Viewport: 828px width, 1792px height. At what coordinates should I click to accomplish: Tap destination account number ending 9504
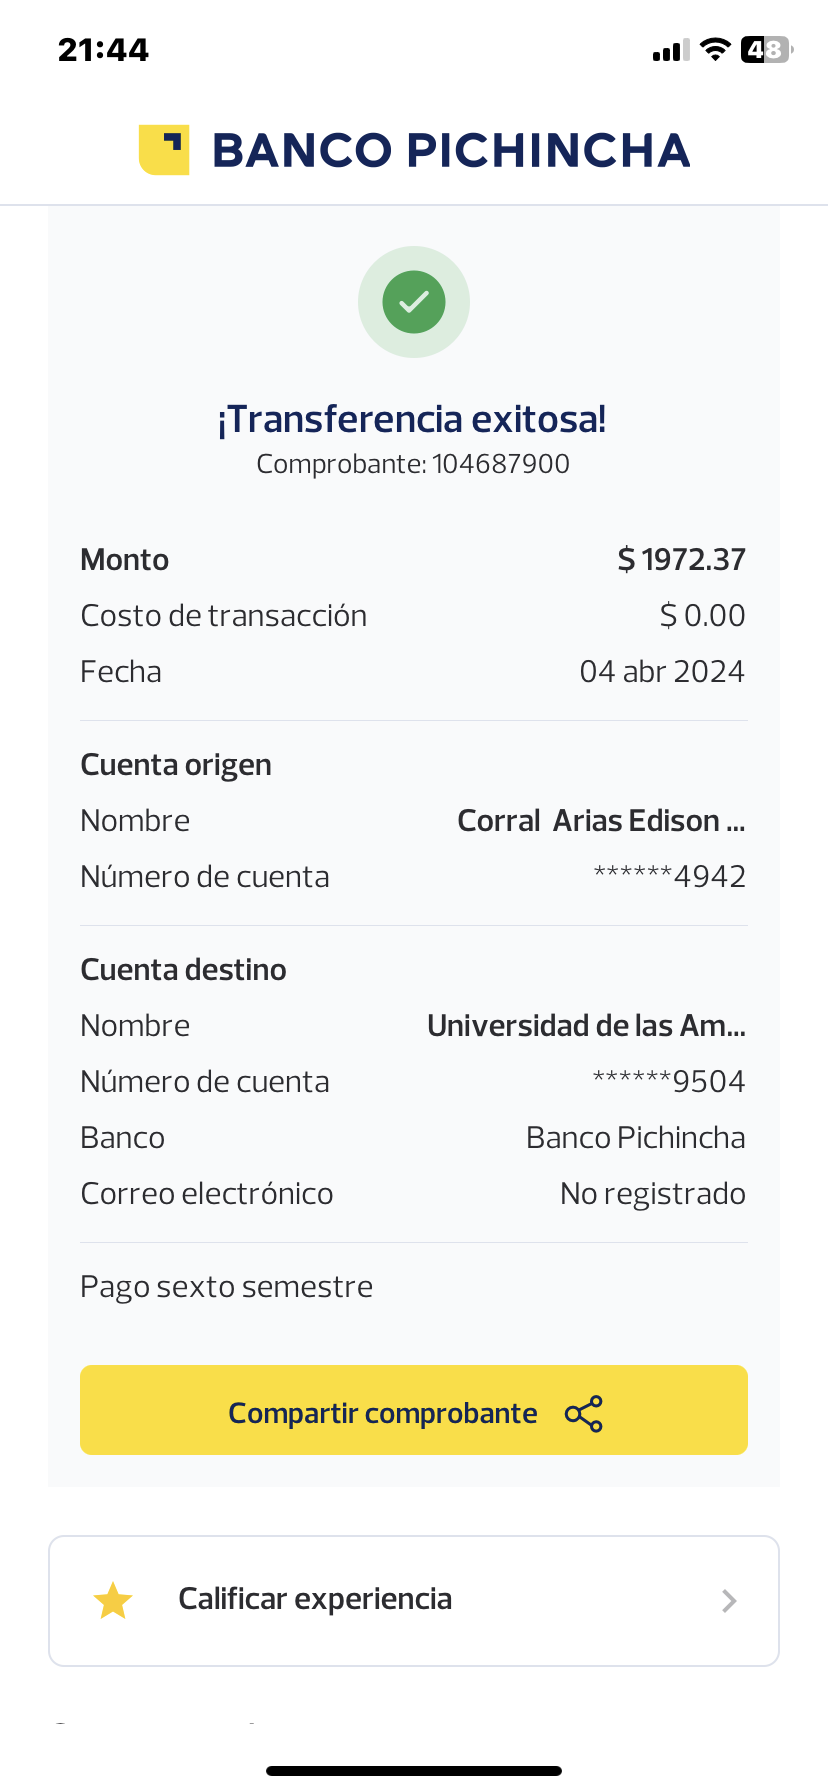668,1082
